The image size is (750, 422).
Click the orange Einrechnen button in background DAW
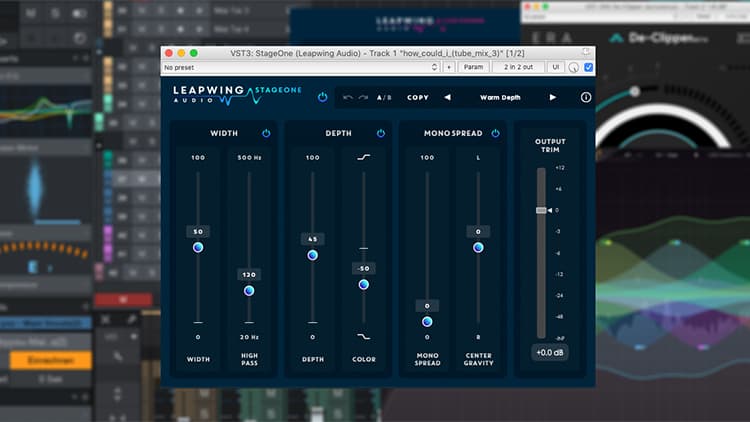pos(51,360)
